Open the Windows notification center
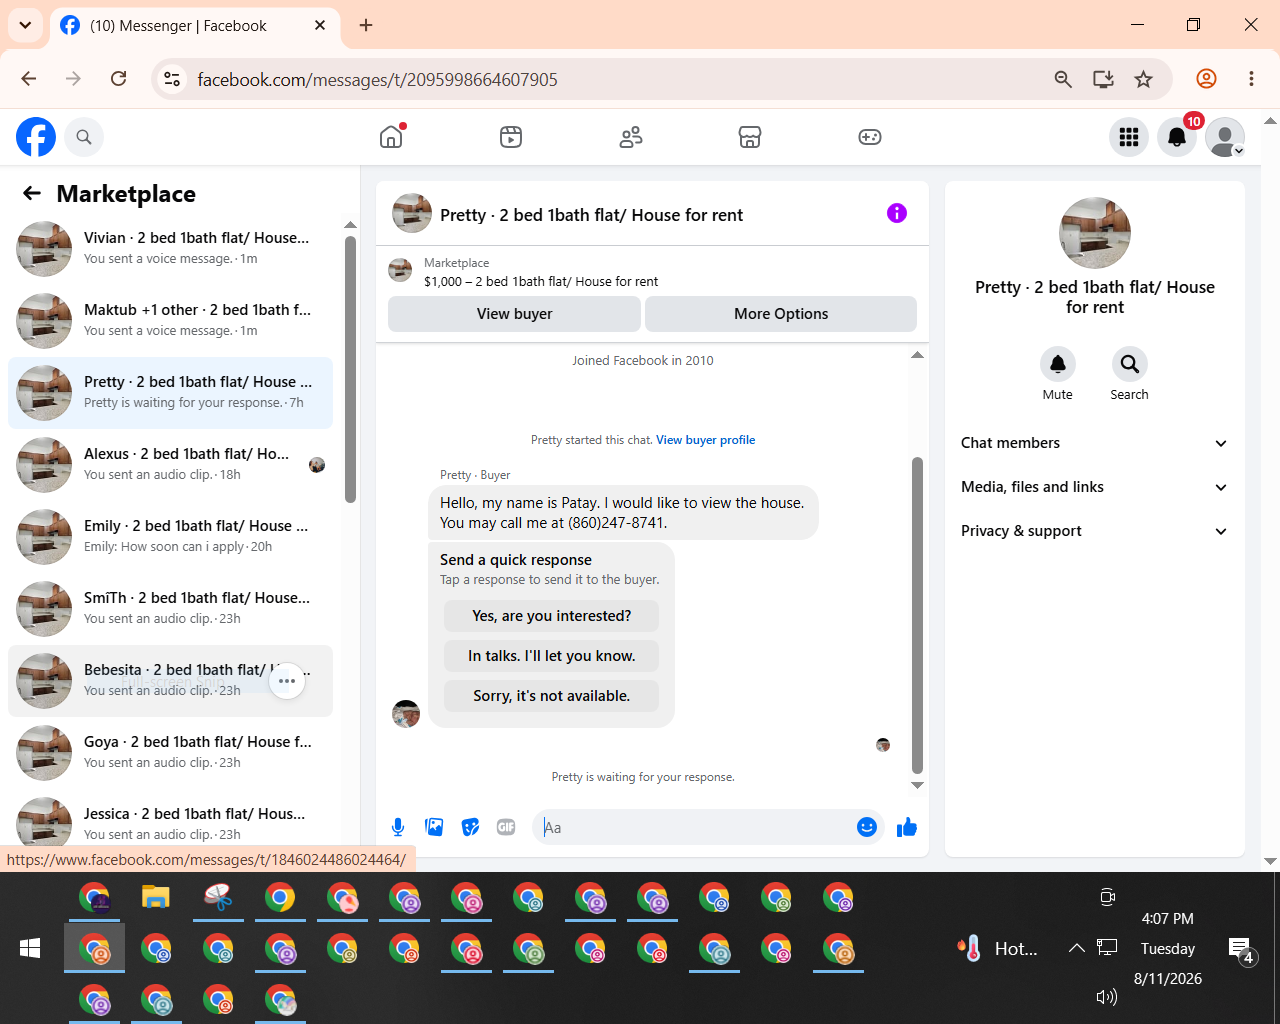Viewport: 1280px width, 1024px height. [1241, 950]
